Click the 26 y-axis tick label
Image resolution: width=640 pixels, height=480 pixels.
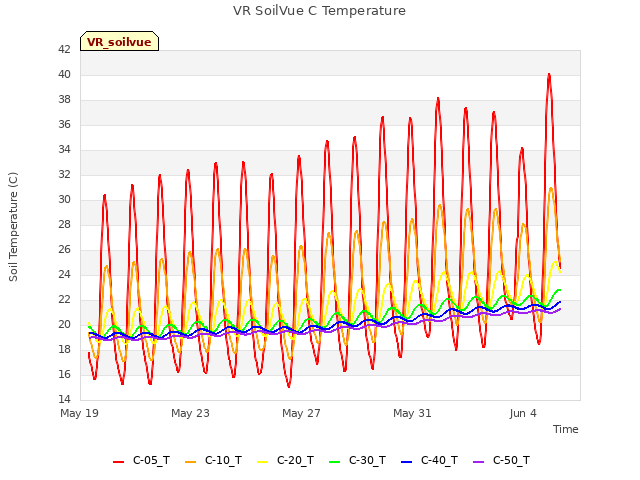click(64, 249)
